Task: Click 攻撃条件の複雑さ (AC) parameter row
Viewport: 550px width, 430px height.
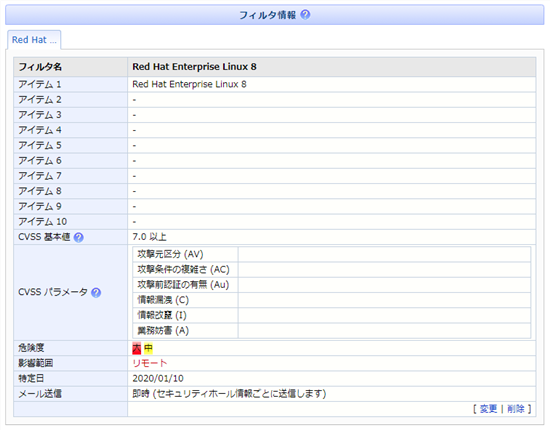Action: point(331,269)
